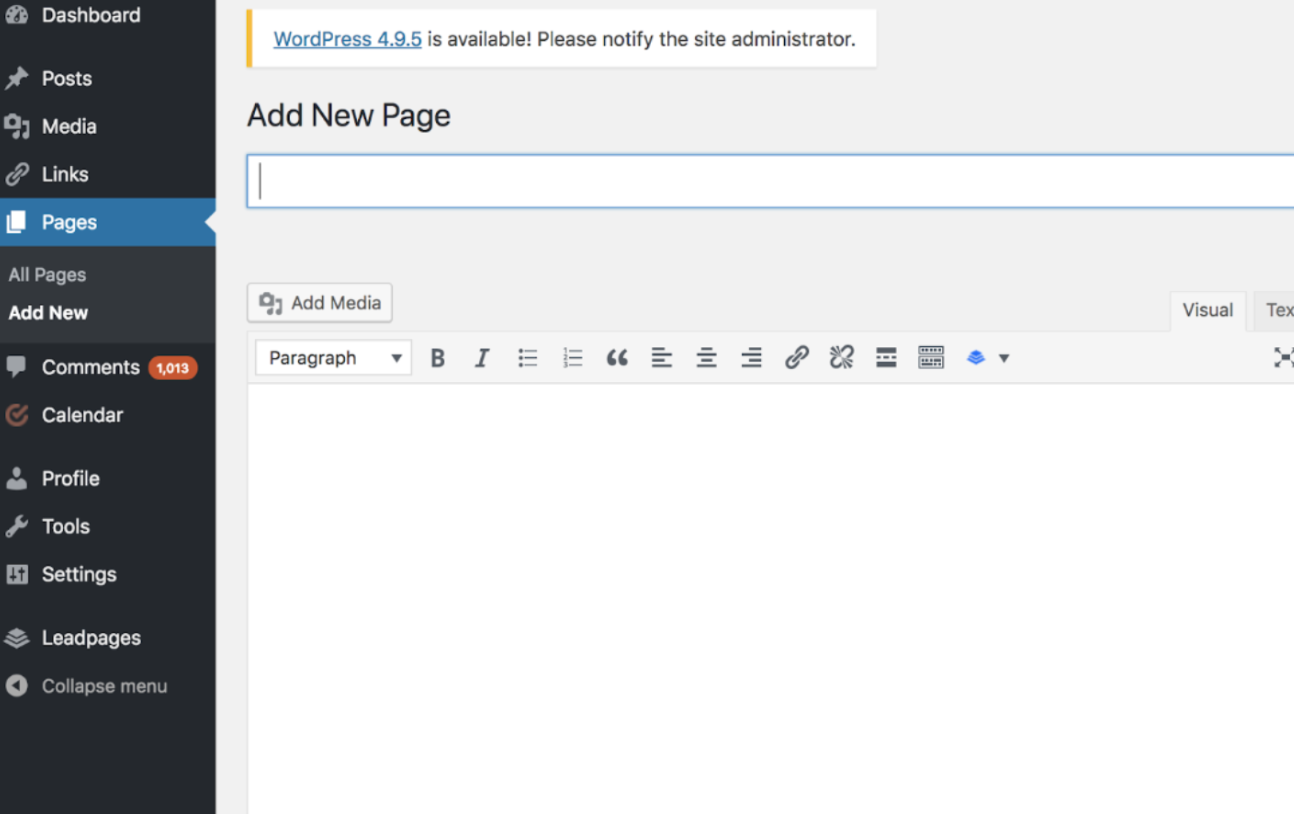Switch to the Visual editor tab
The width and height of the screenshot is (1294, 814).
[x=1208, y=310]
